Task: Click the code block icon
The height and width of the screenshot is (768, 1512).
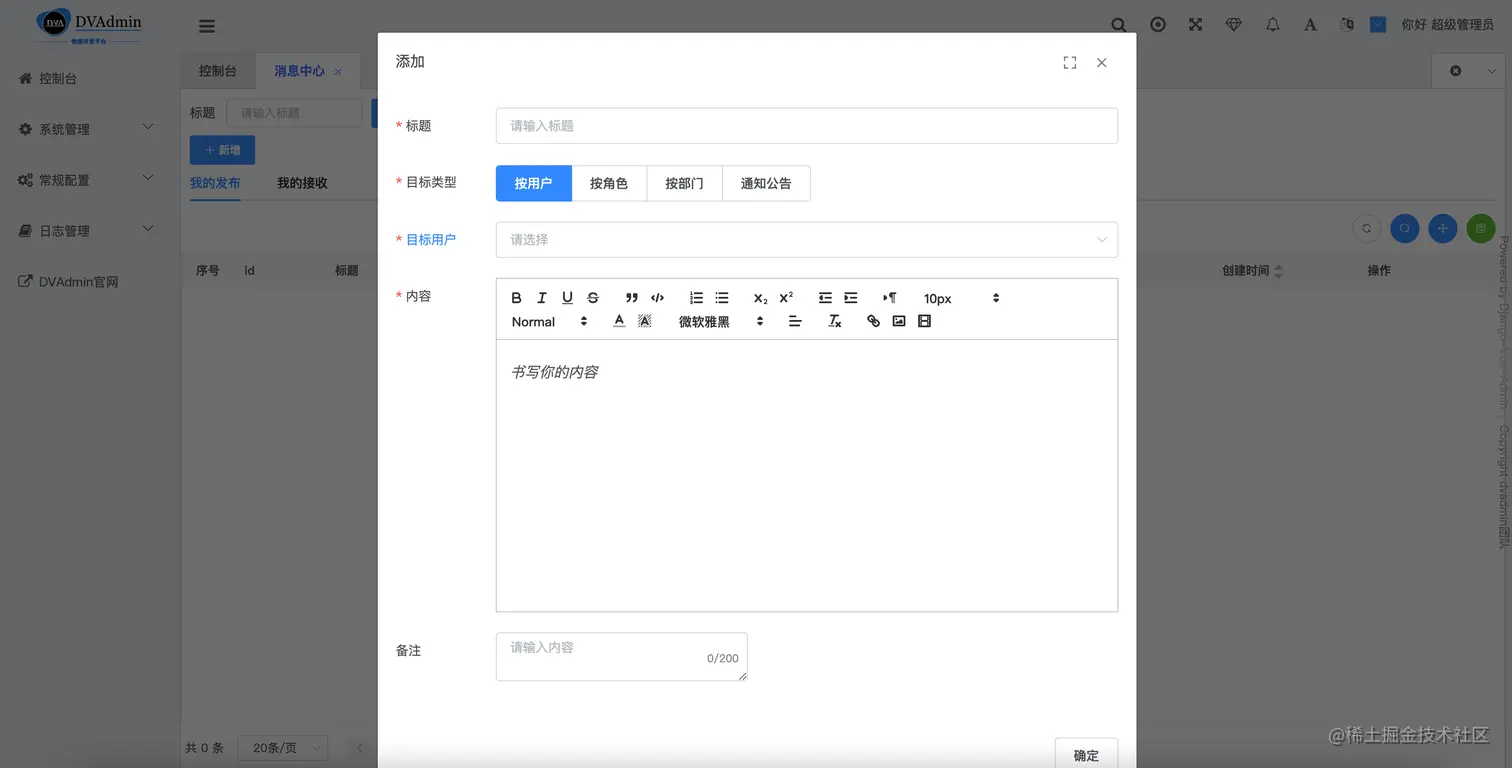Action: click(657, 297)
